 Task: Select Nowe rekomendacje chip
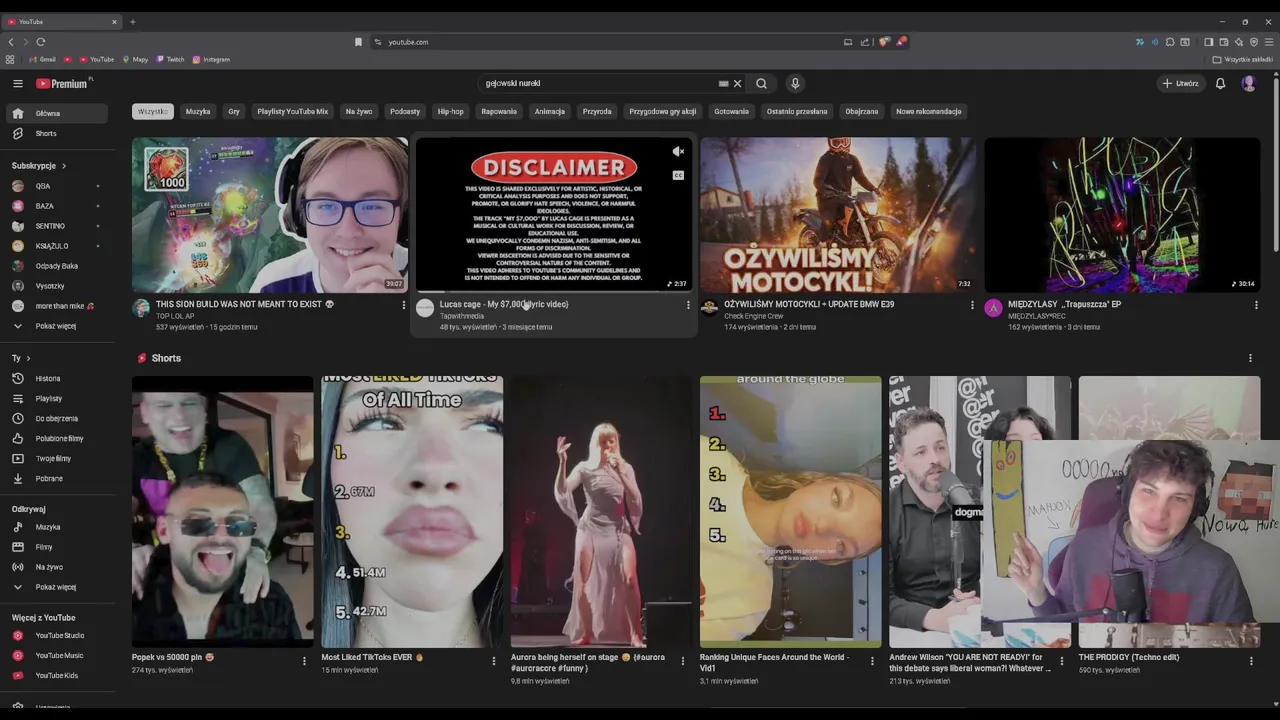coord(929,111)
